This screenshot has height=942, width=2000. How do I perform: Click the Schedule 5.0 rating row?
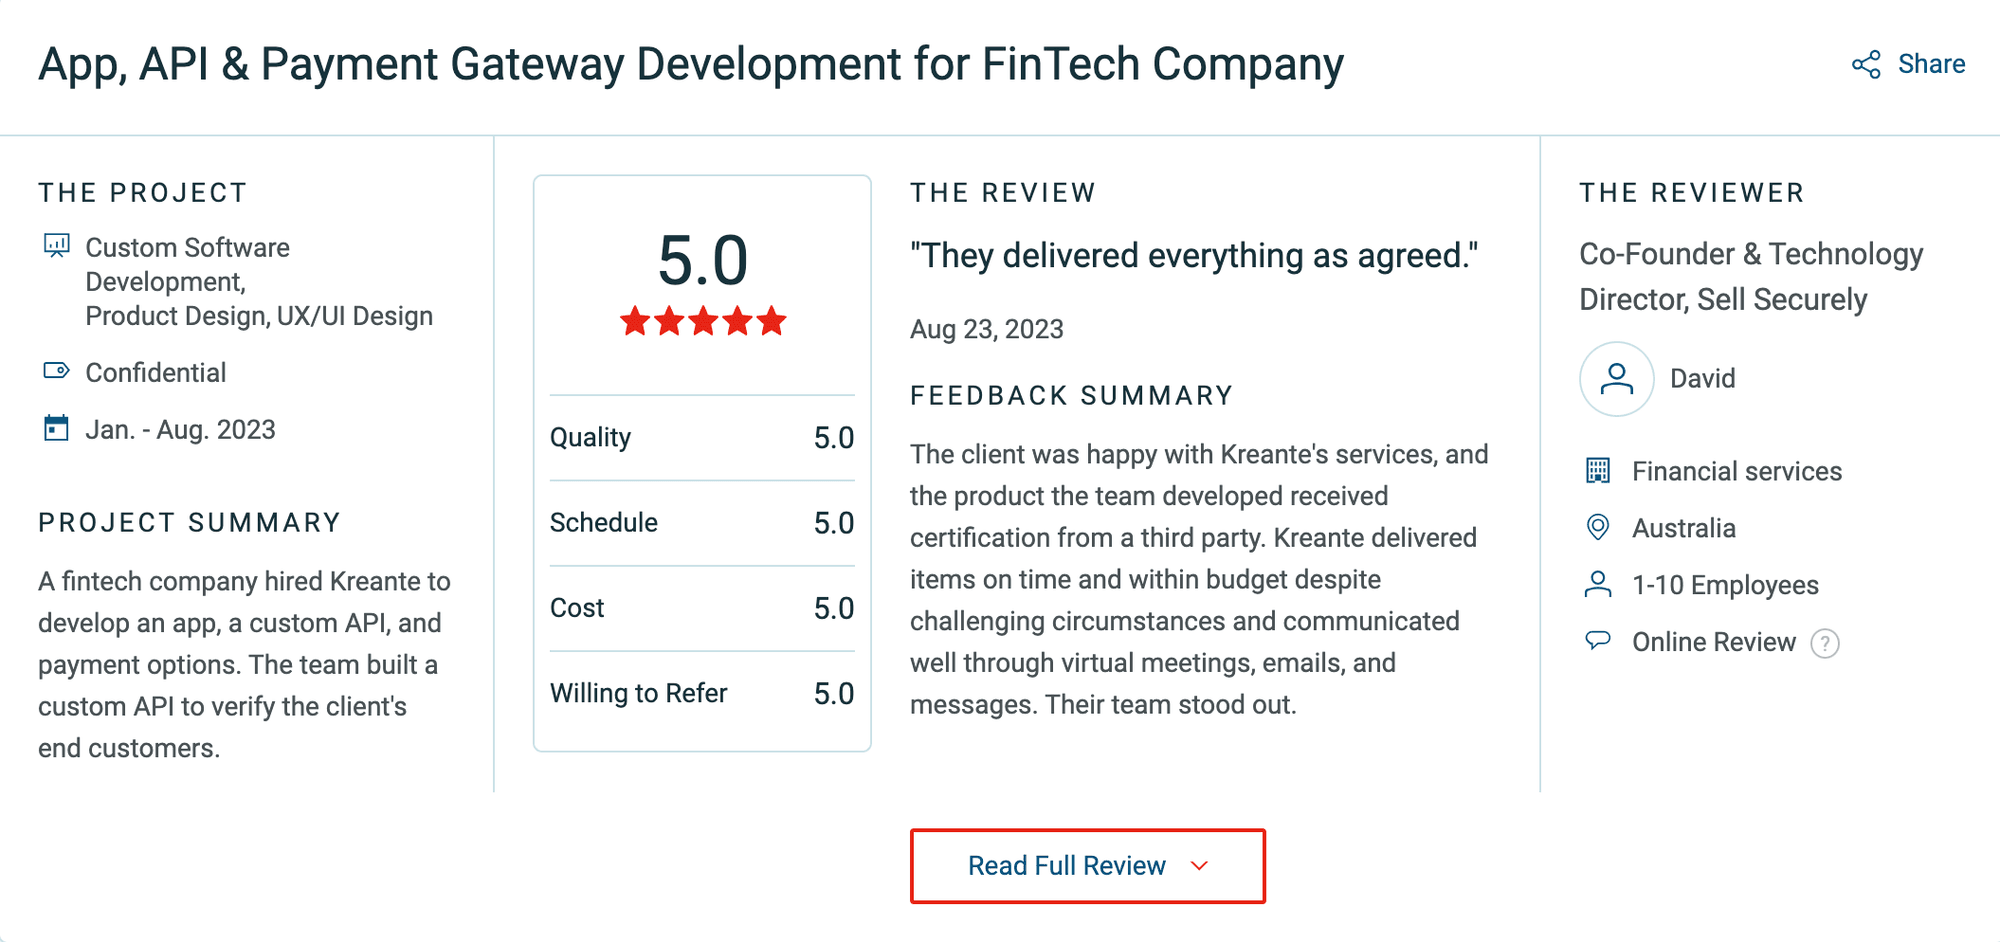[x=702, y=523]
